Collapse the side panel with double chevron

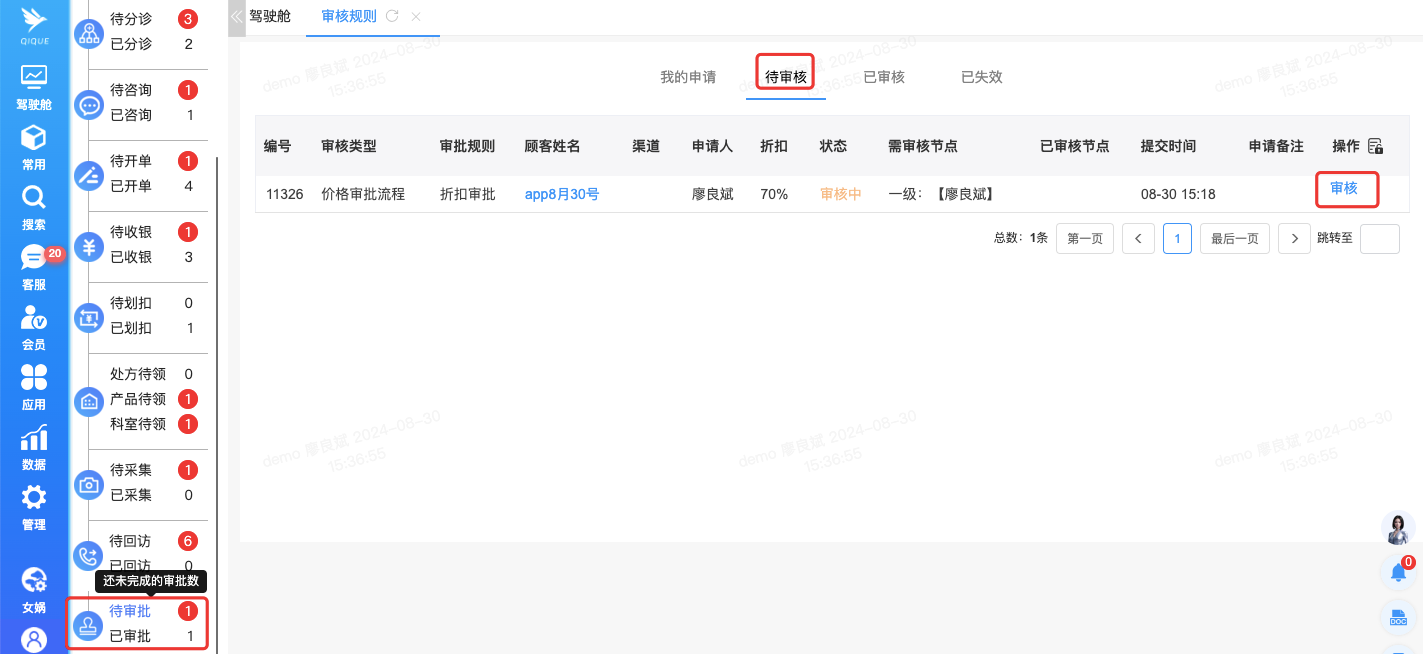[x=236, y=16]
